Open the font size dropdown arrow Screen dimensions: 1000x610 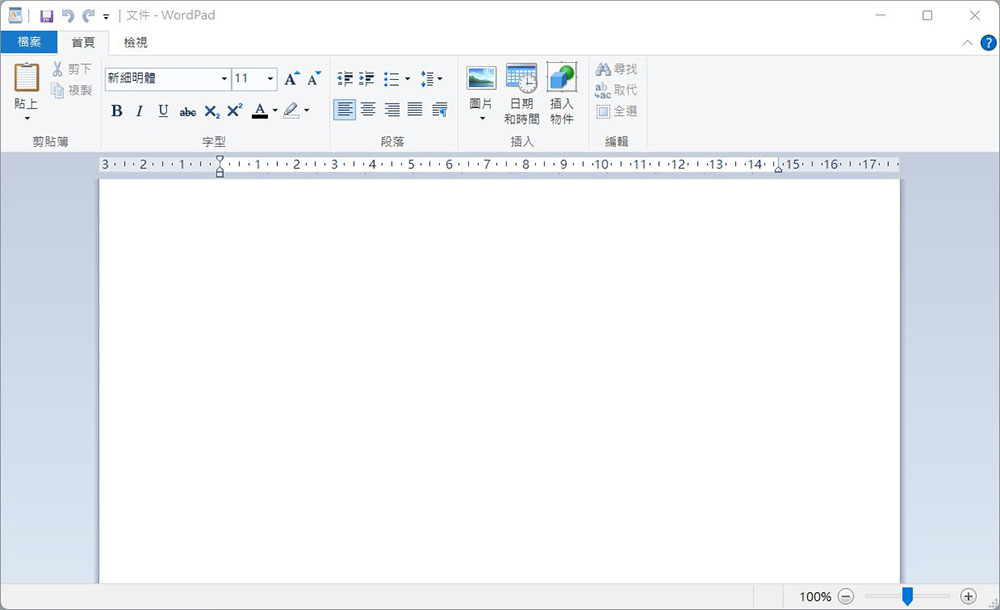click(270, 78)
